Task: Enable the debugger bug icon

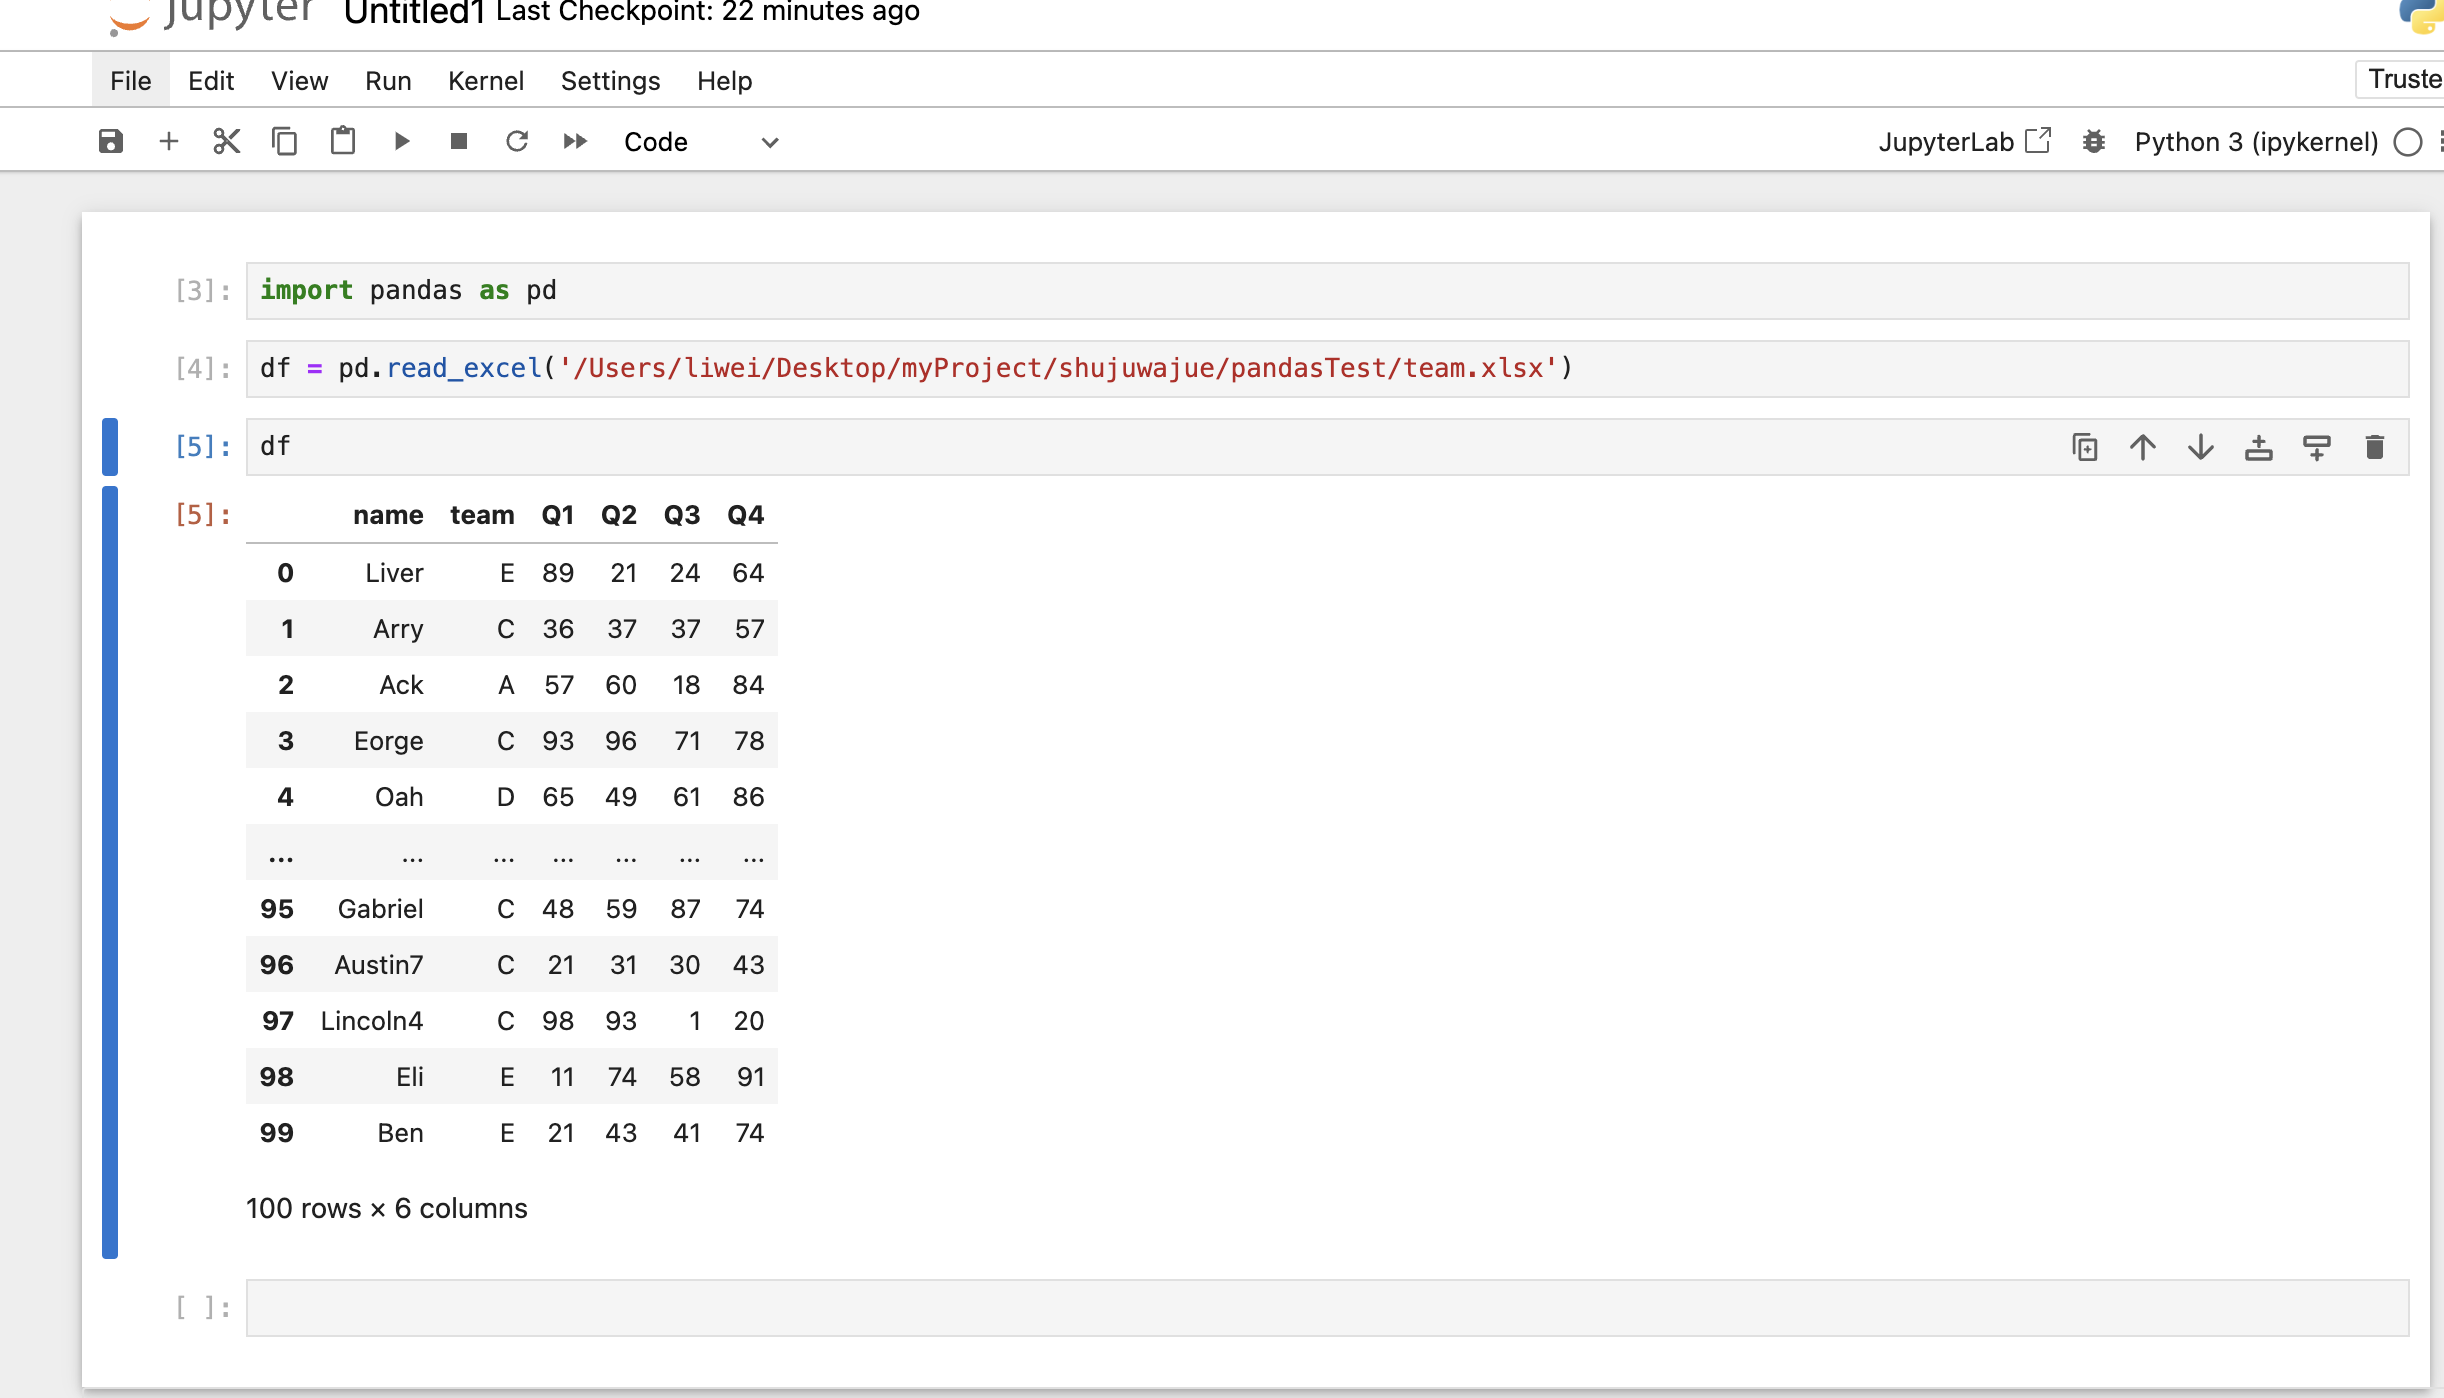Action: click(x=2094, y=141)
